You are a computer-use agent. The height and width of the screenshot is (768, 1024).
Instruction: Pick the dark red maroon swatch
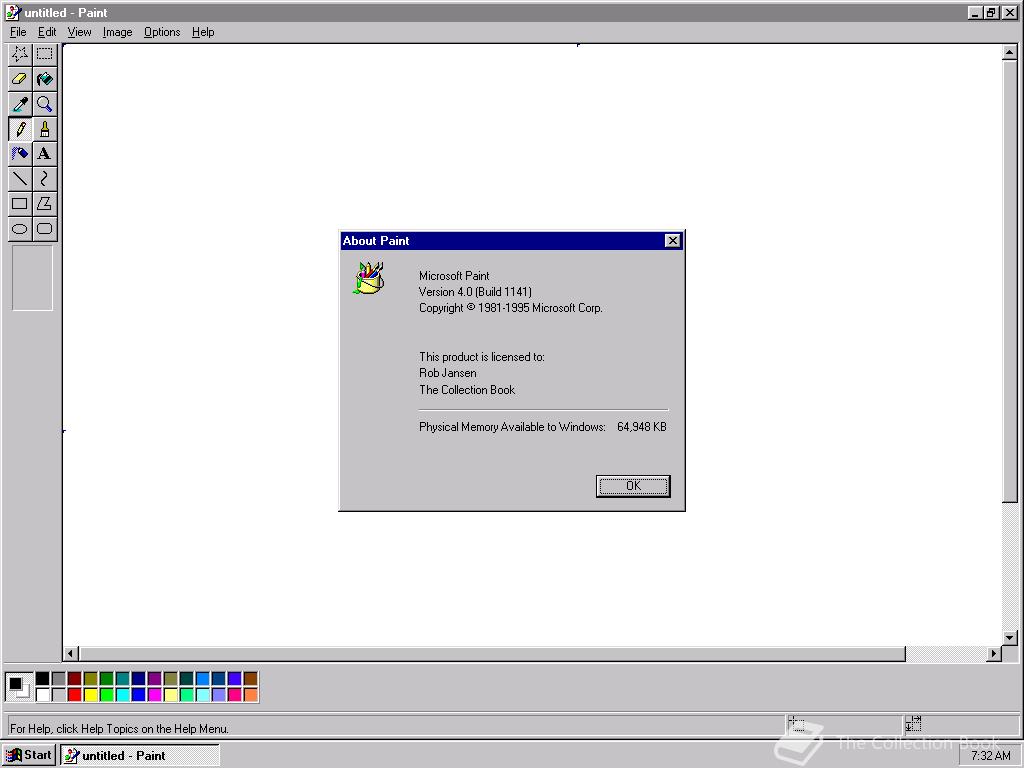pos(74,679)
